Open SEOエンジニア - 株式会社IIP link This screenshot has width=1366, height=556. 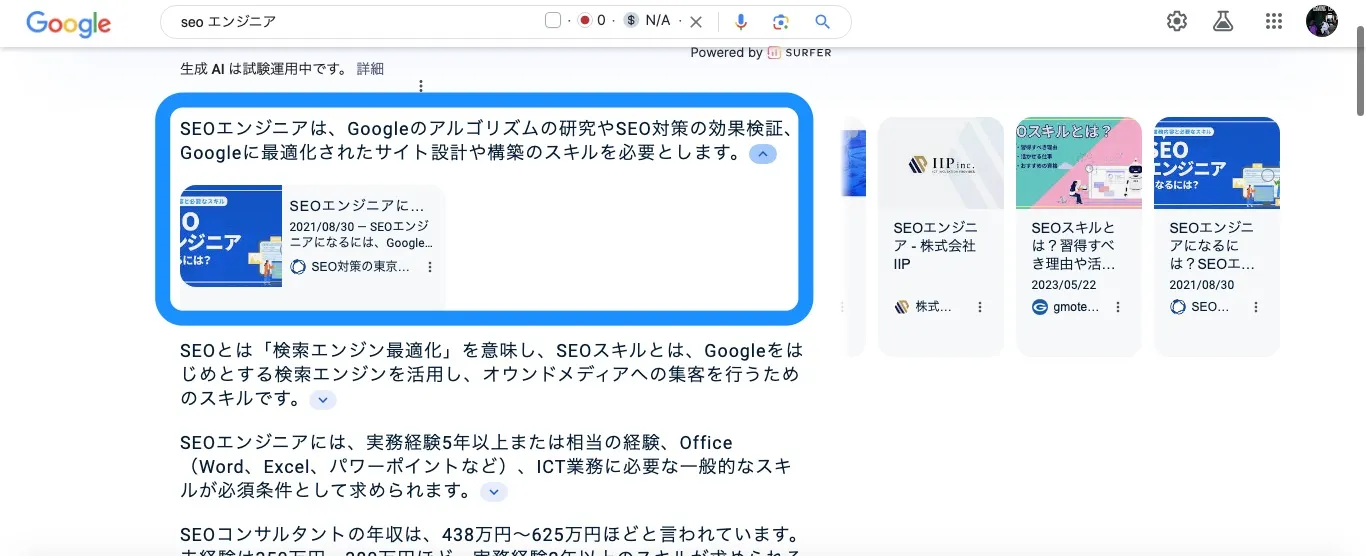[935, 246]
